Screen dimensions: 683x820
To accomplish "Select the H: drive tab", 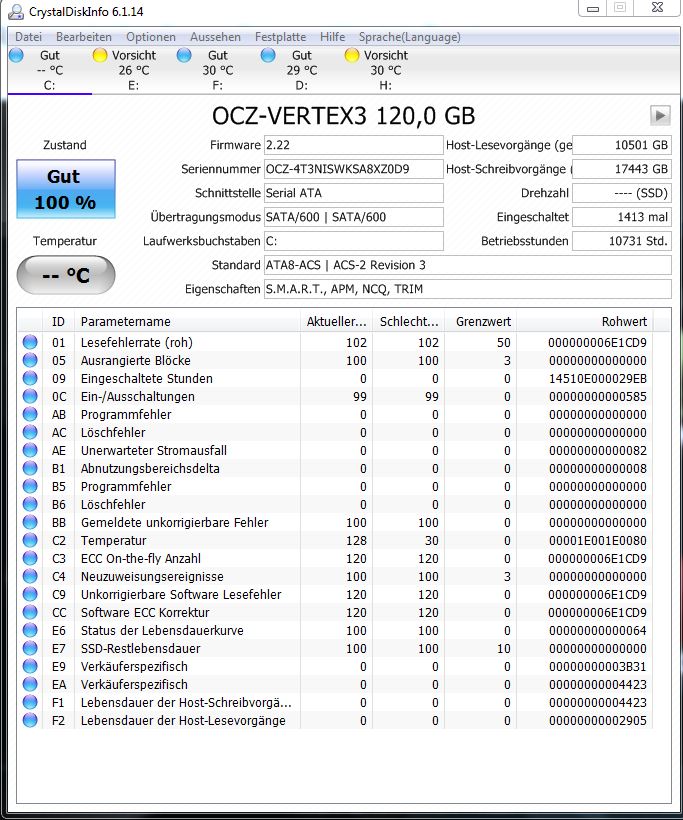I will pos(385,70).
